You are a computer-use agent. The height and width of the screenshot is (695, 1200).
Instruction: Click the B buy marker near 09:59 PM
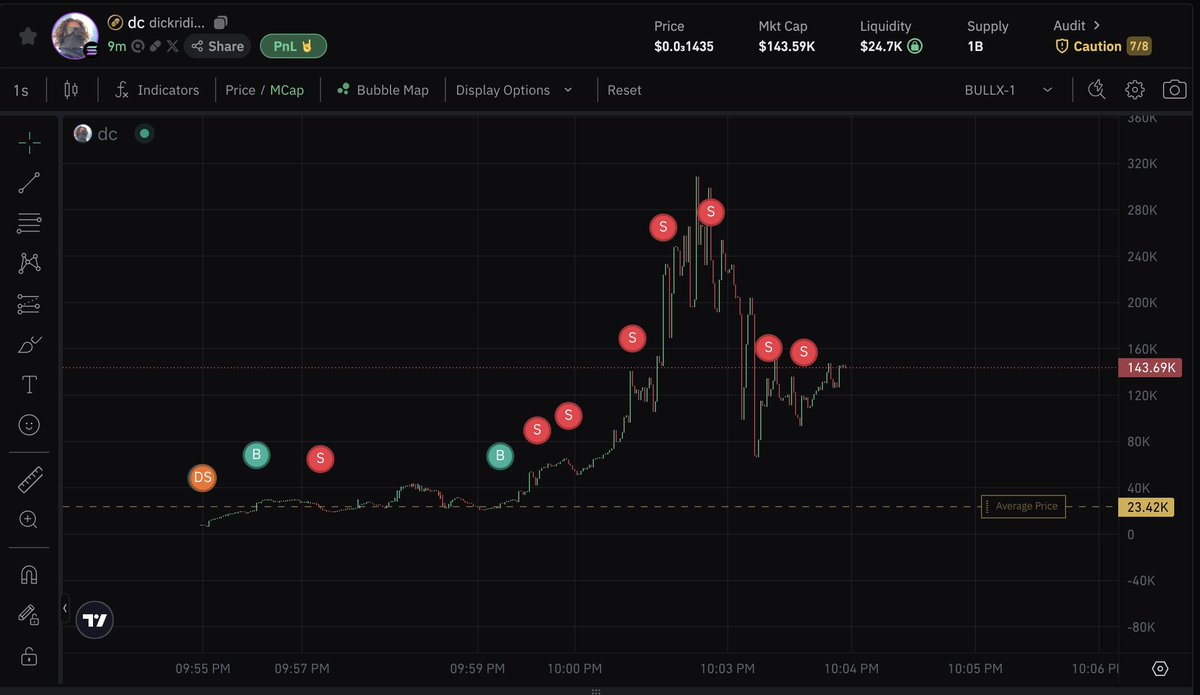[x=500, y=456]
